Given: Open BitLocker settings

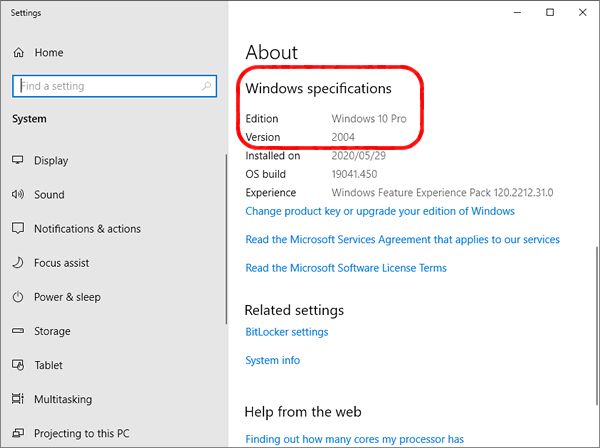Looking at the screenshot, I should click(x=287, y=332).
